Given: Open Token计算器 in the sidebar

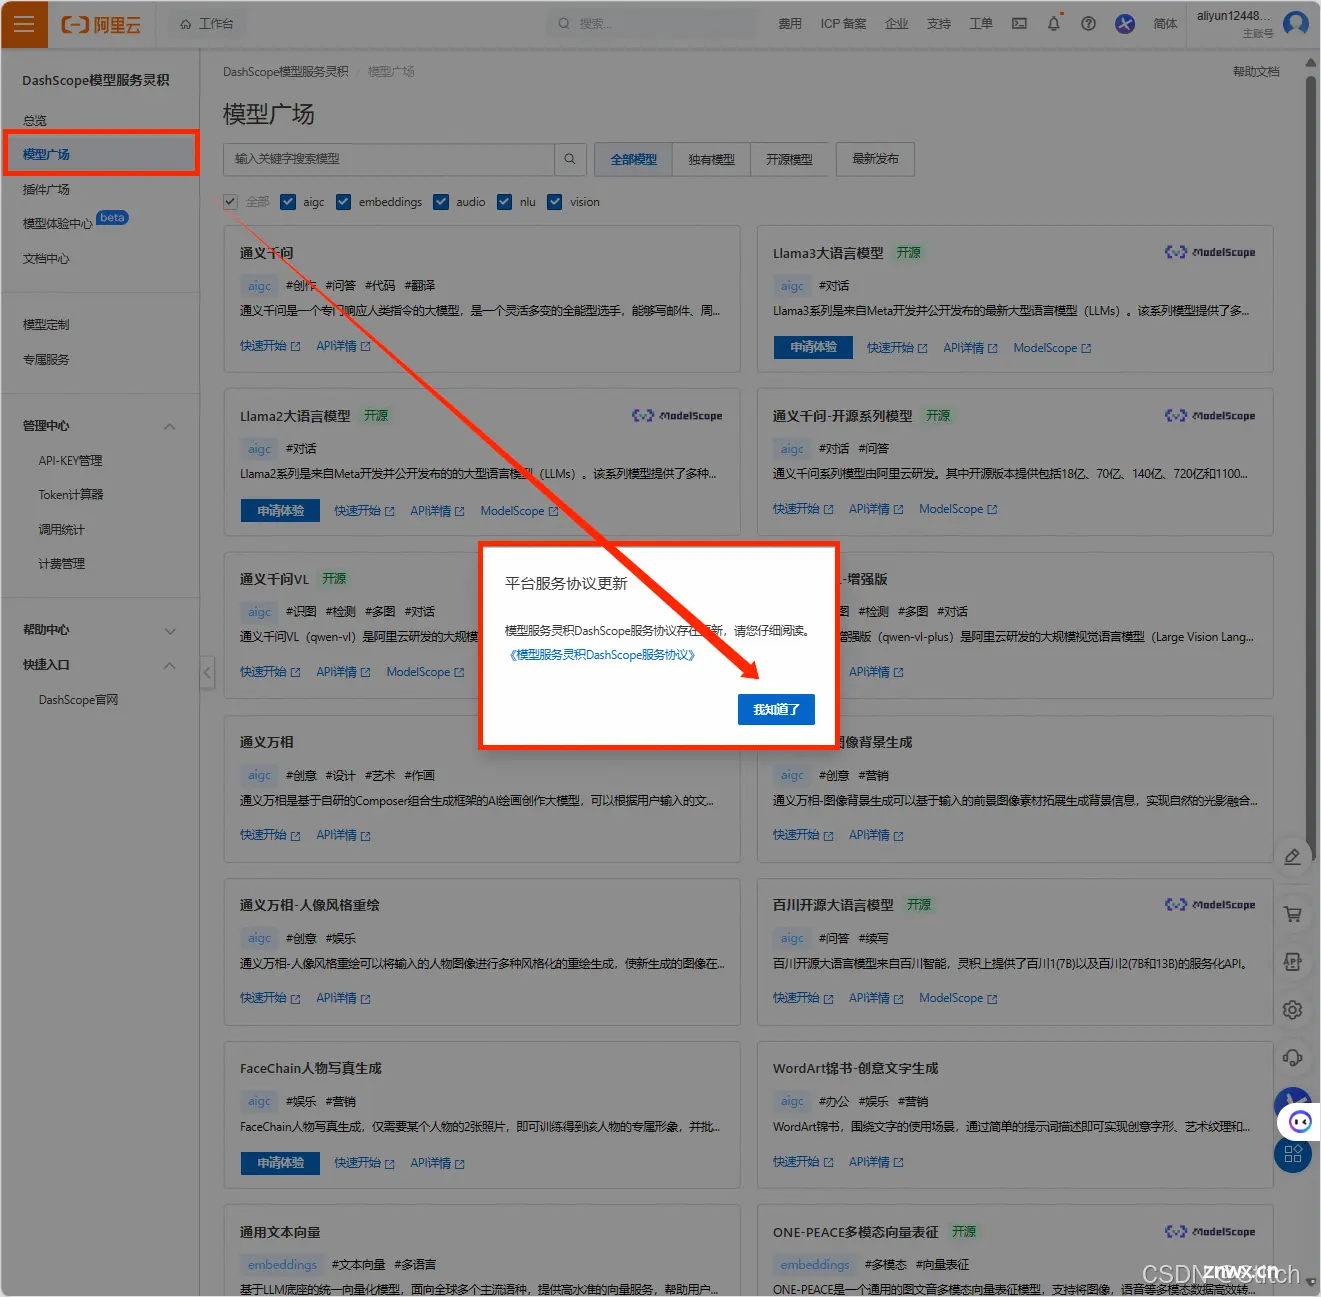Looking at the screenshot, I should (71, 495).
